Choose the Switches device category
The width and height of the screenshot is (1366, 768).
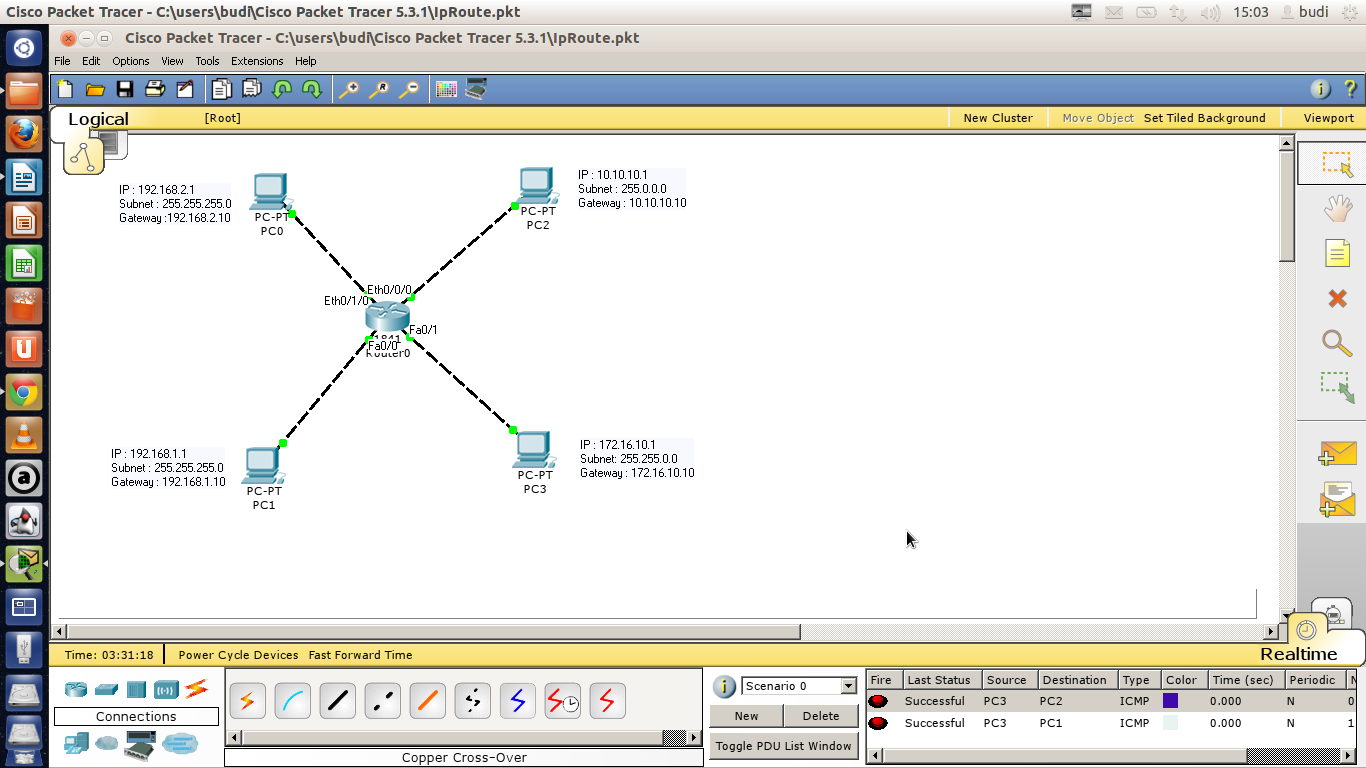106,689
